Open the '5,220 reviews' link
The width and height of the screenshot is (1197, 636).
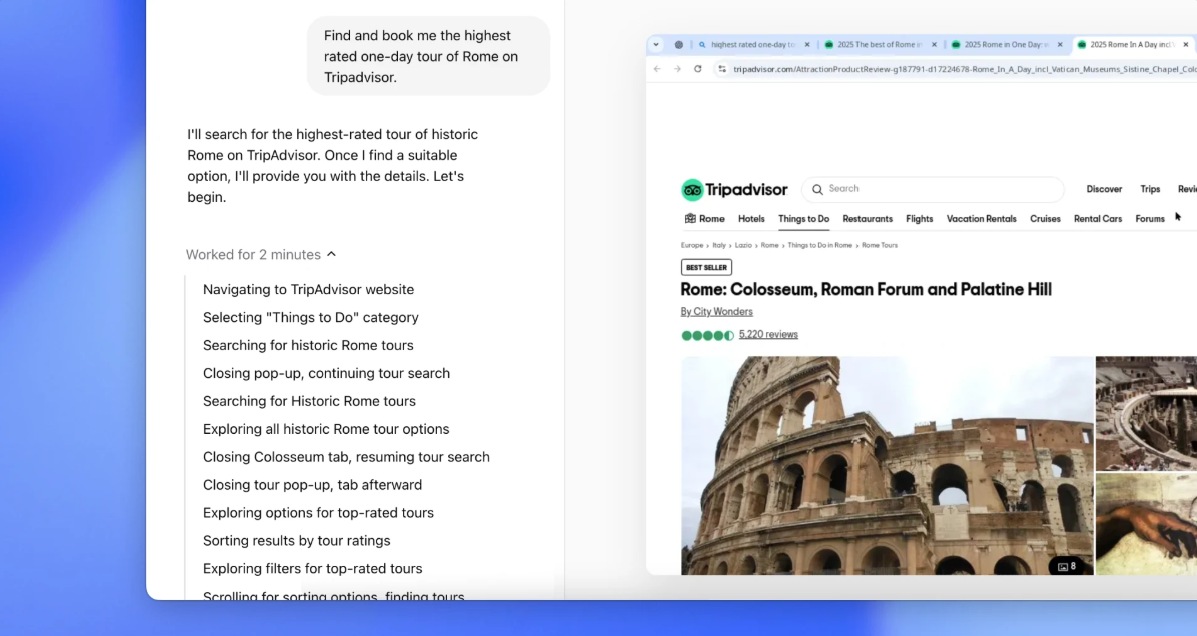pyautogui.click(x=768, y=334)
